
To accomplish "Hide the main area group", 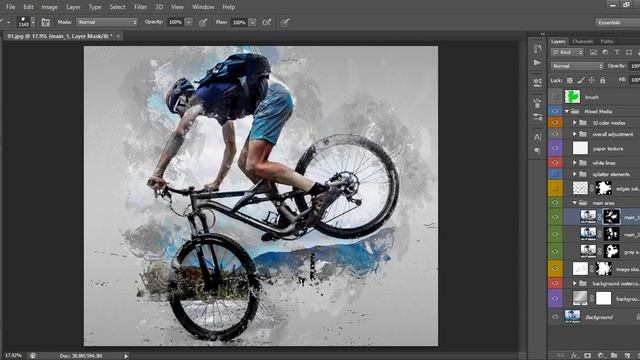I will 555,202.
